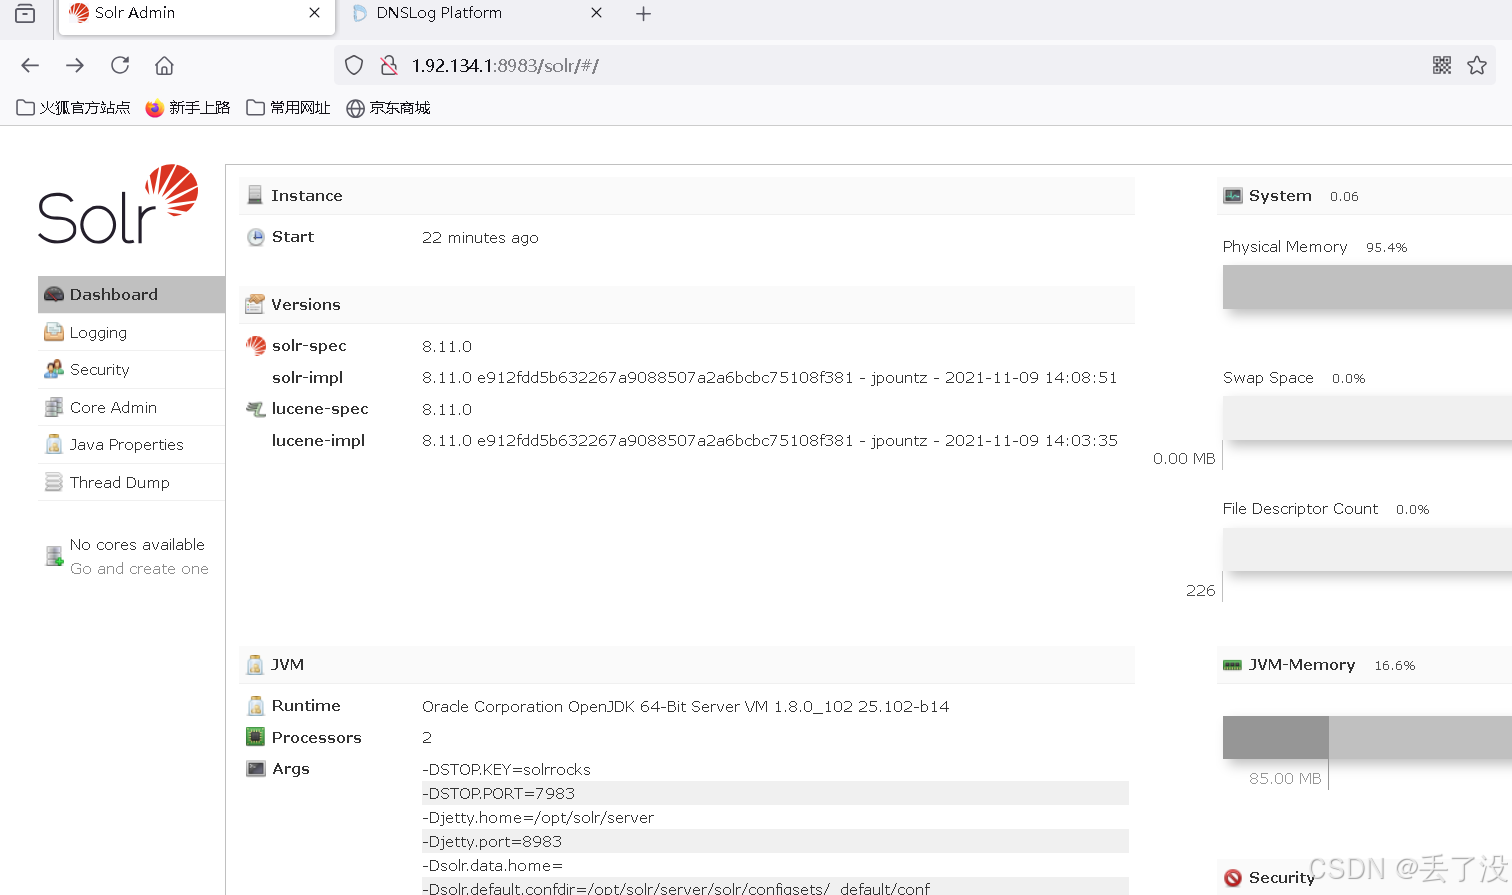Click the Versions box icon
This screenshot has width=1512, height=895.
pyautogui.click(x=255, y=304)
